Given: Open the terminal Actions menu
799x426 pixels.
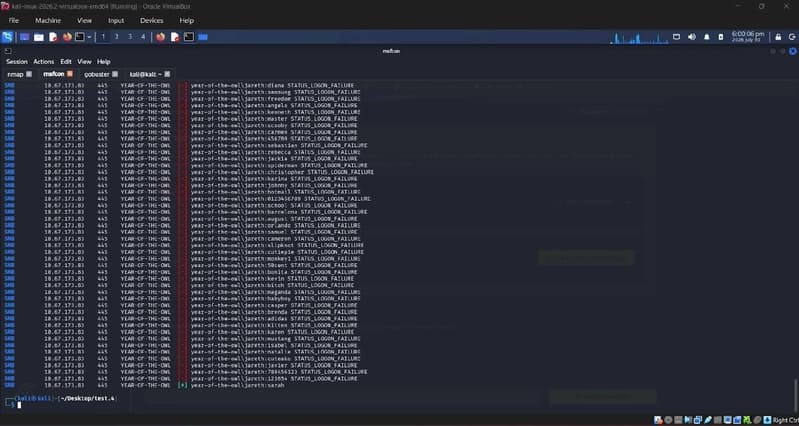Looking at the screenshot, I should (43, 62).
